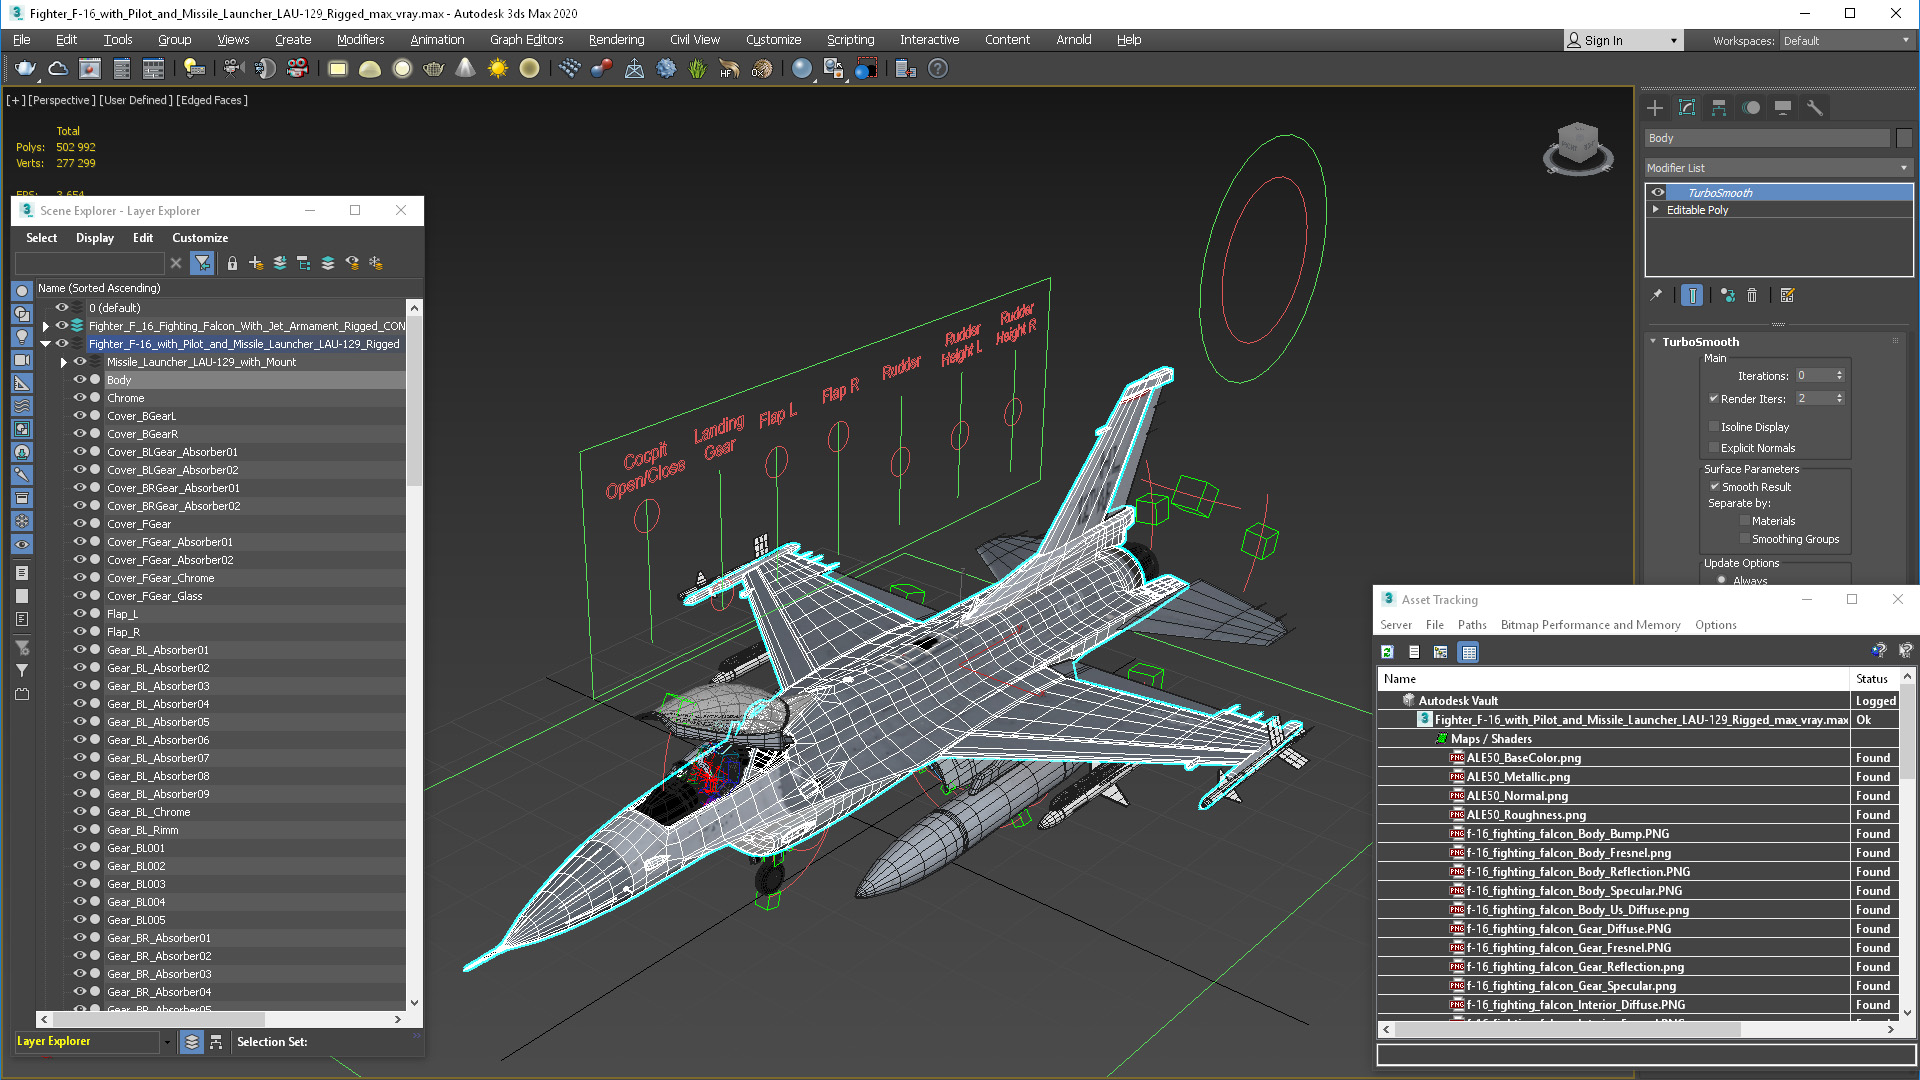Click Make Unique icon below modifier stack
The height and width of the screenshot is (1080, 1920).
(1728, 295)
